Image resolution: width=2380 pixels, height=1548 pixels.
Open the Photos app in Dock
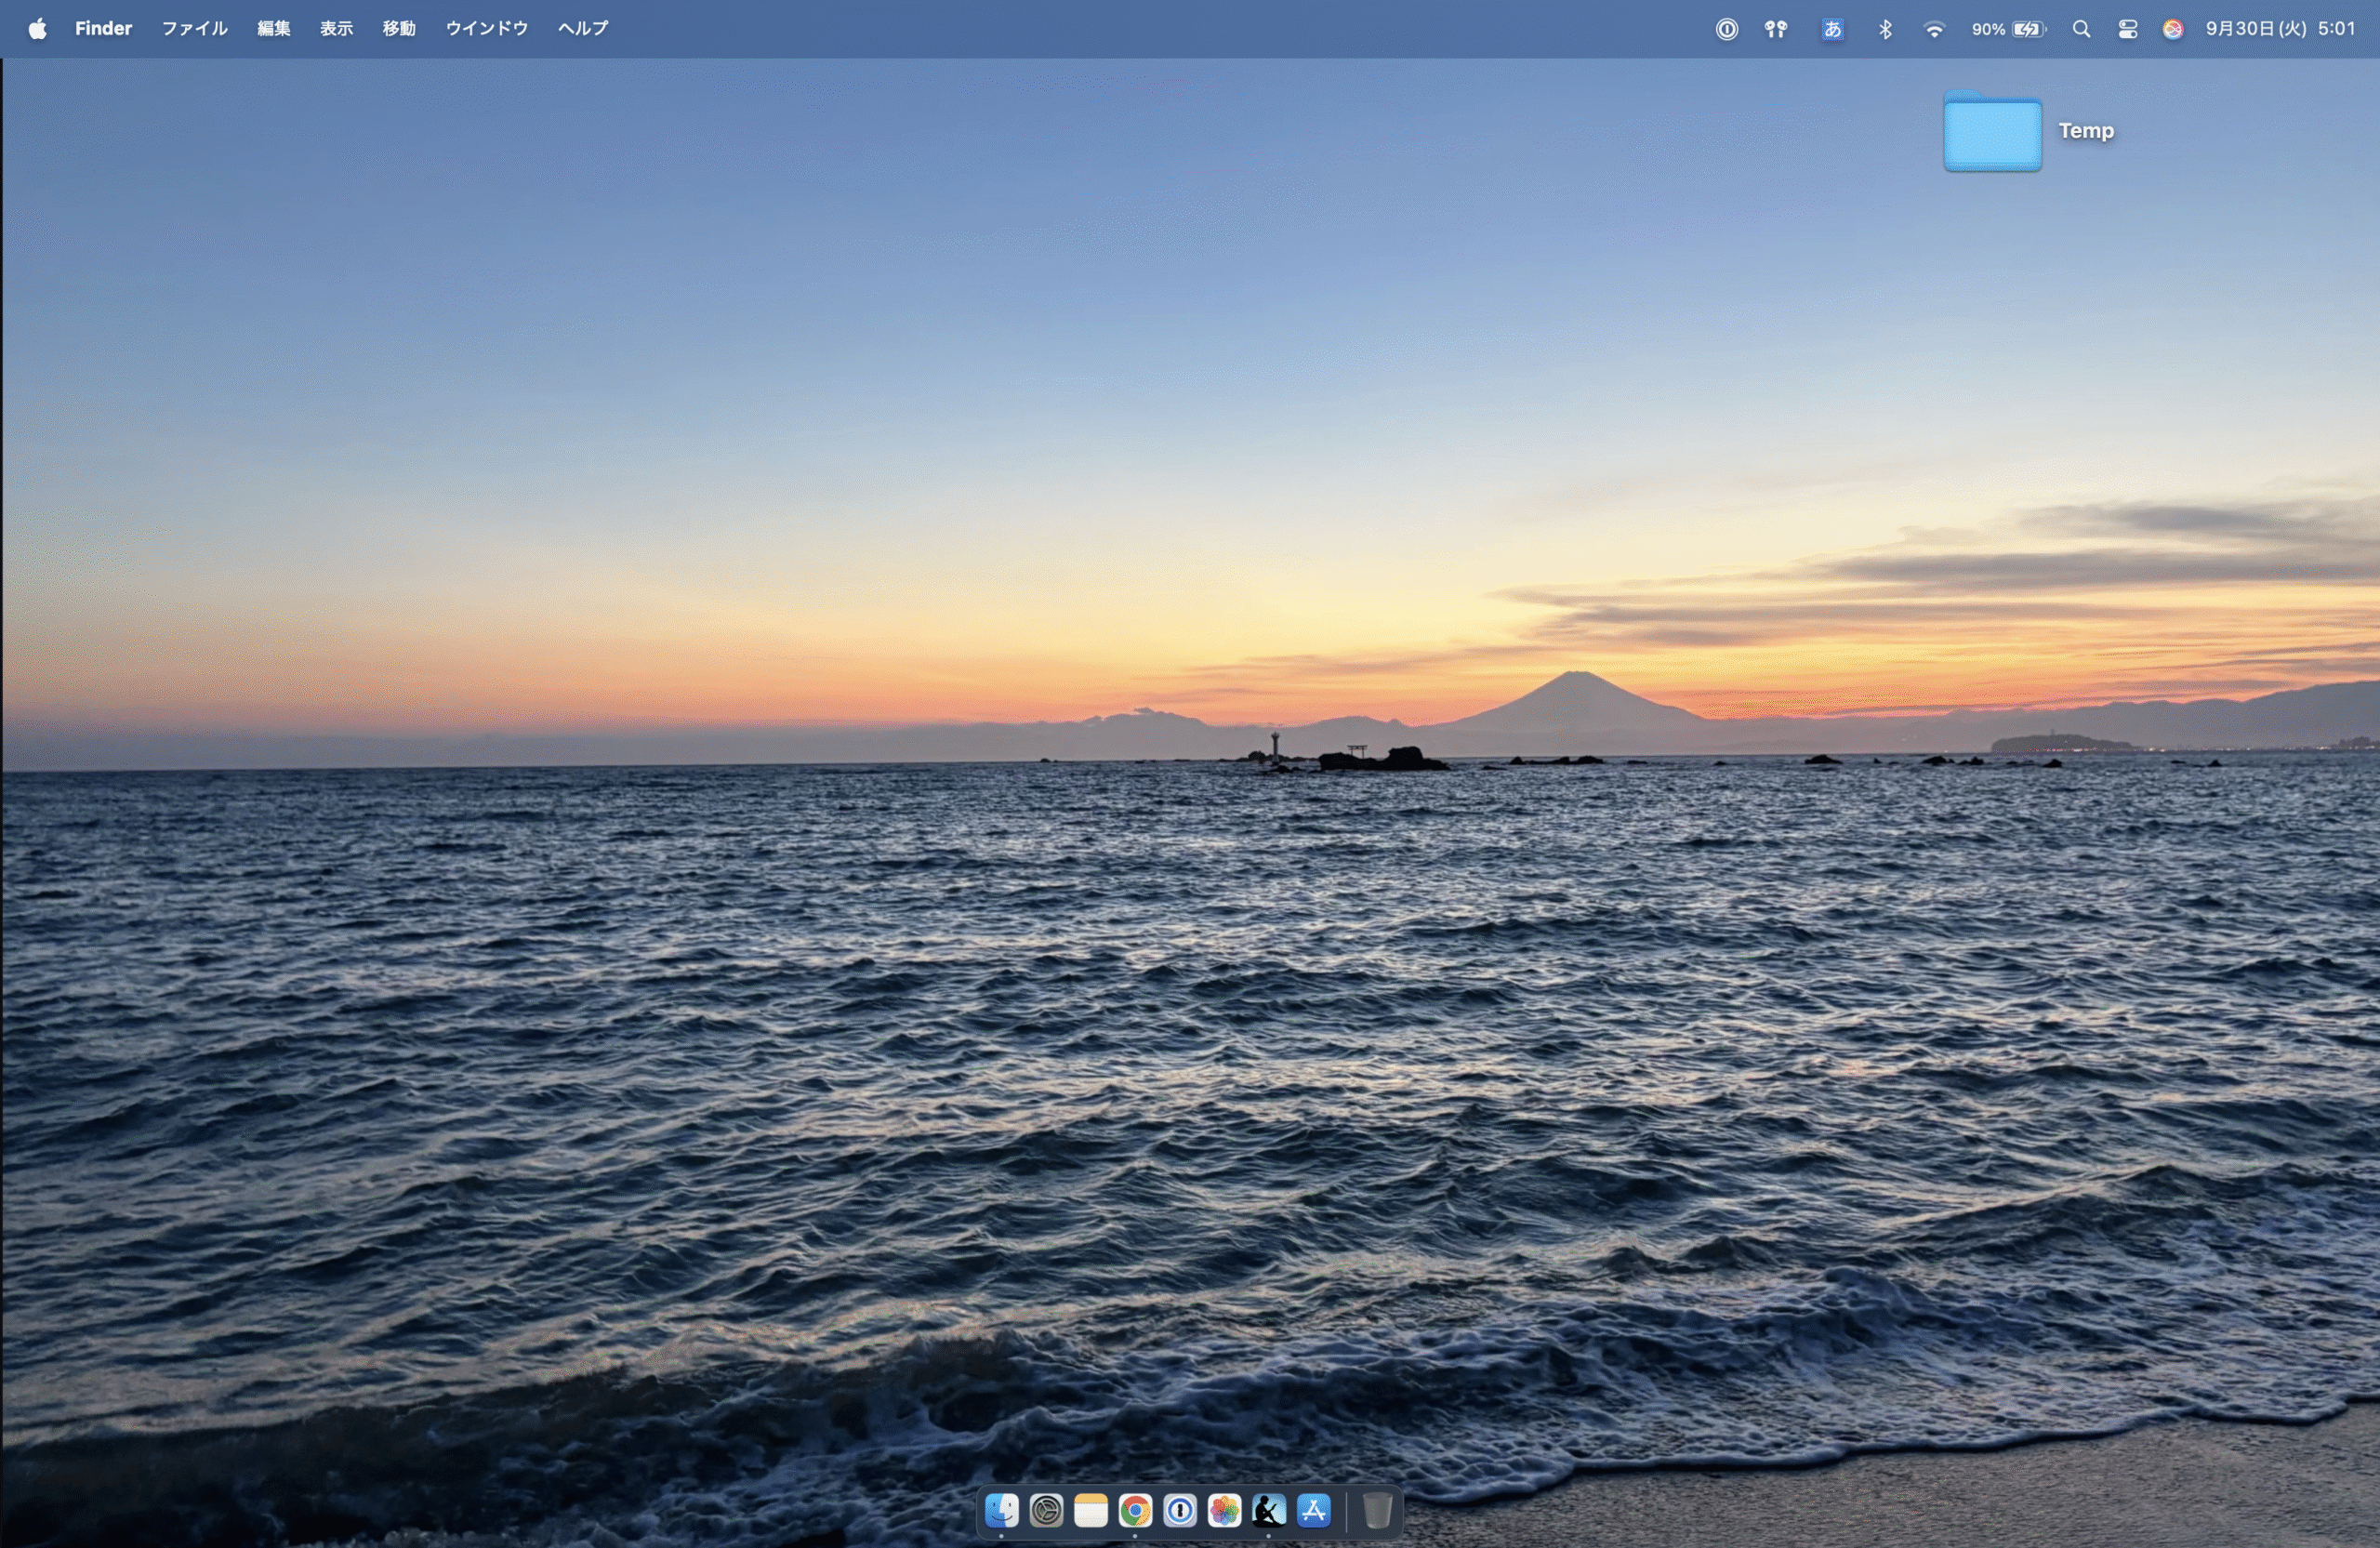click(x=1224, y=1510)
